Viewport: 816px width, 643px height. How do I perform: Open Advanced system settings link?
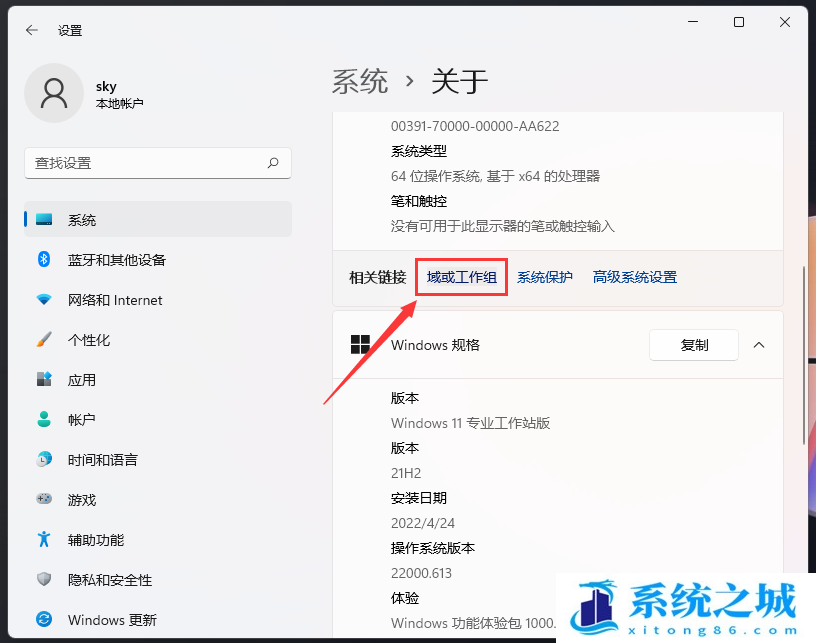pos(635,277)
